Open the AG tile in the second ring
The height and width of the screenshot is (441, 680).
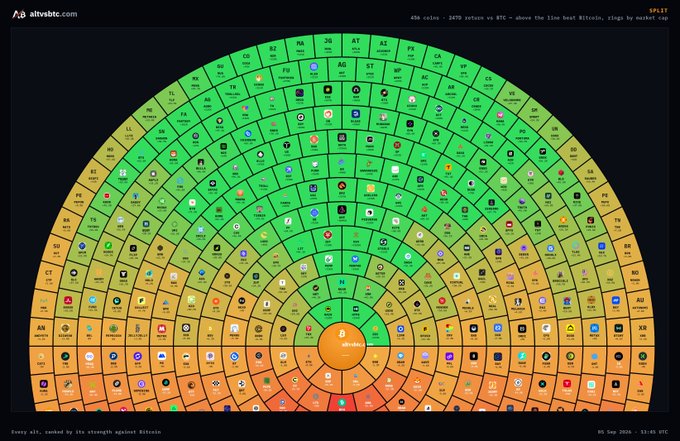[342, 68]
